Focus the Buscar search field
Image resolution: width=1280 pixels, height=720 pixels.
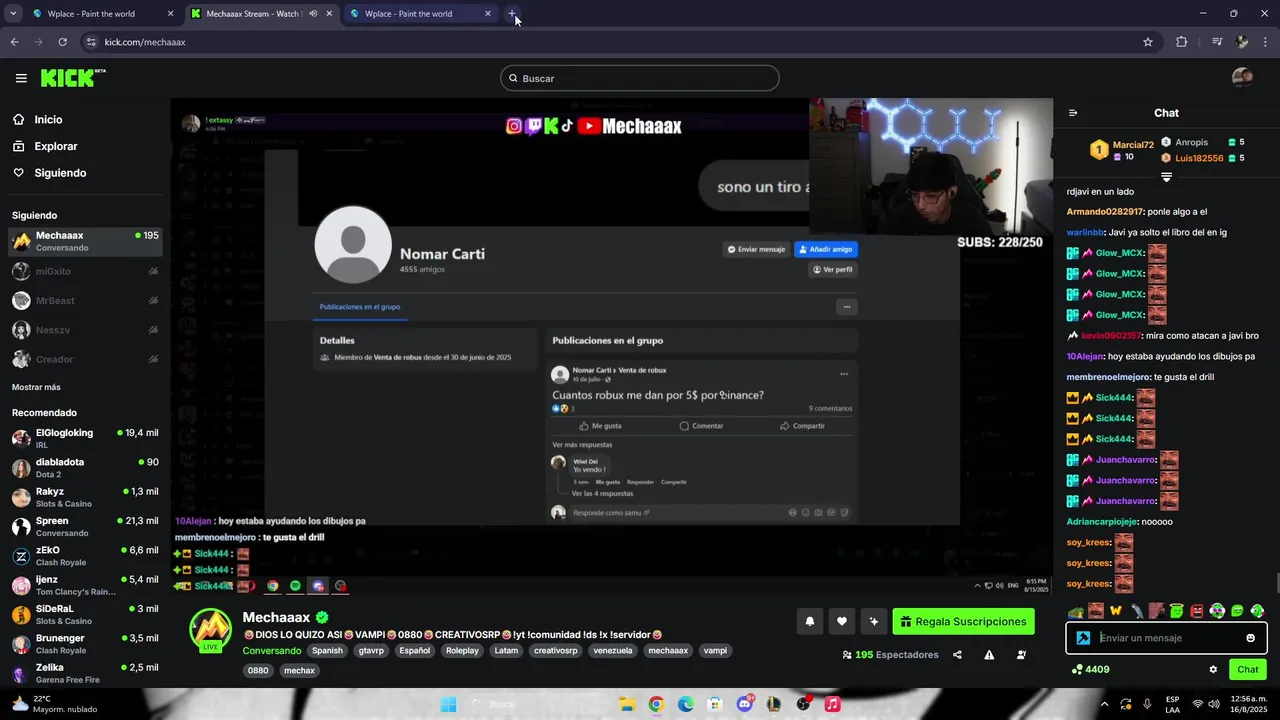640,78
